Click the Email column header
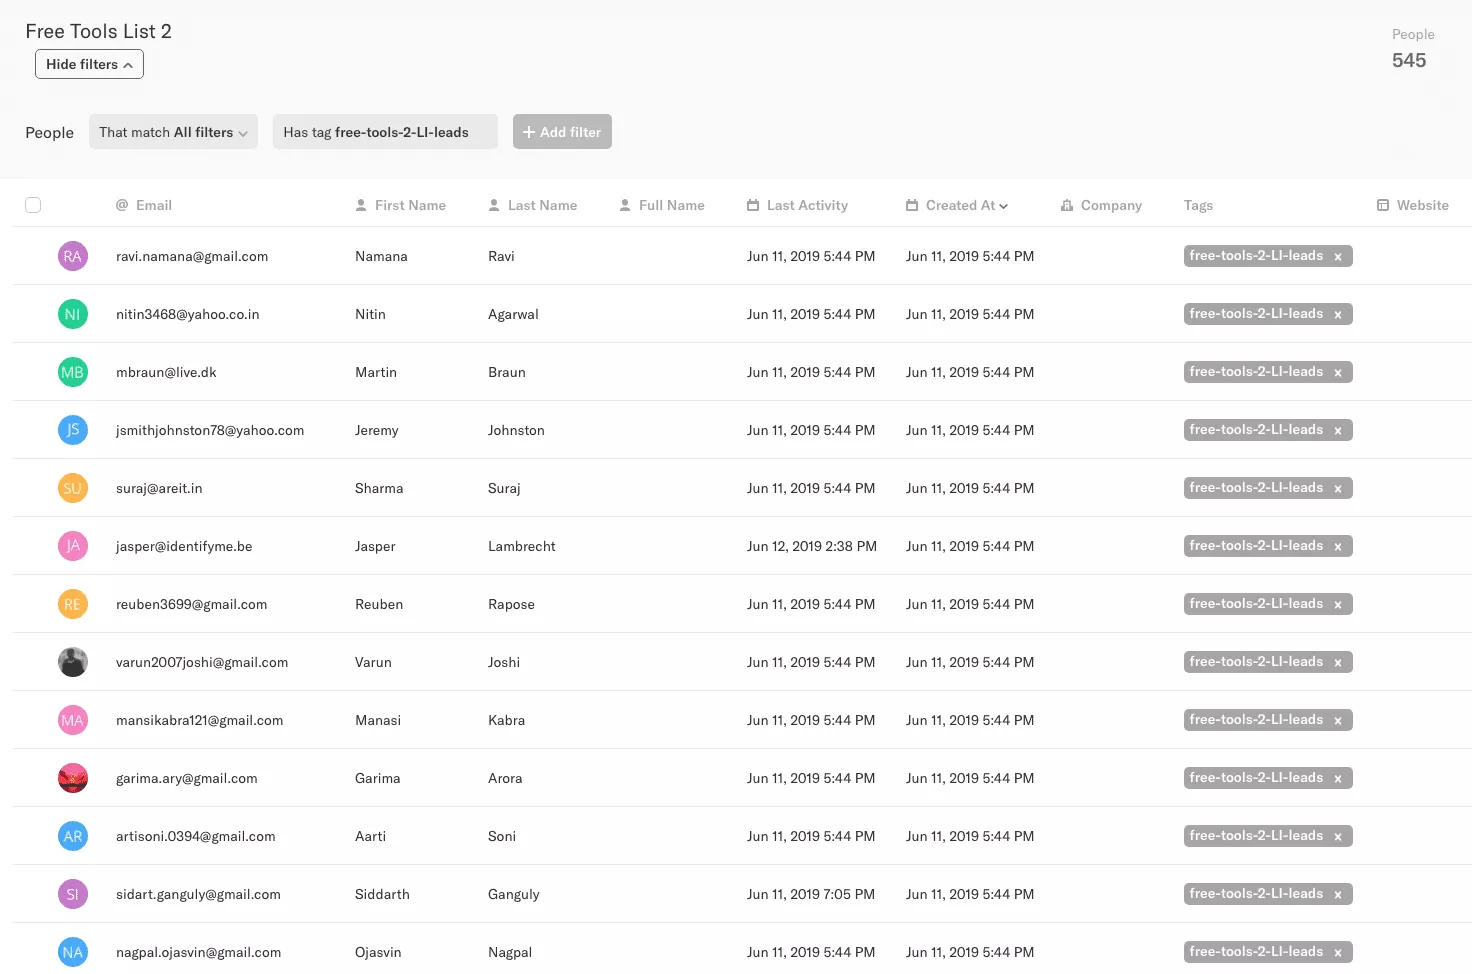 [153, 205]
